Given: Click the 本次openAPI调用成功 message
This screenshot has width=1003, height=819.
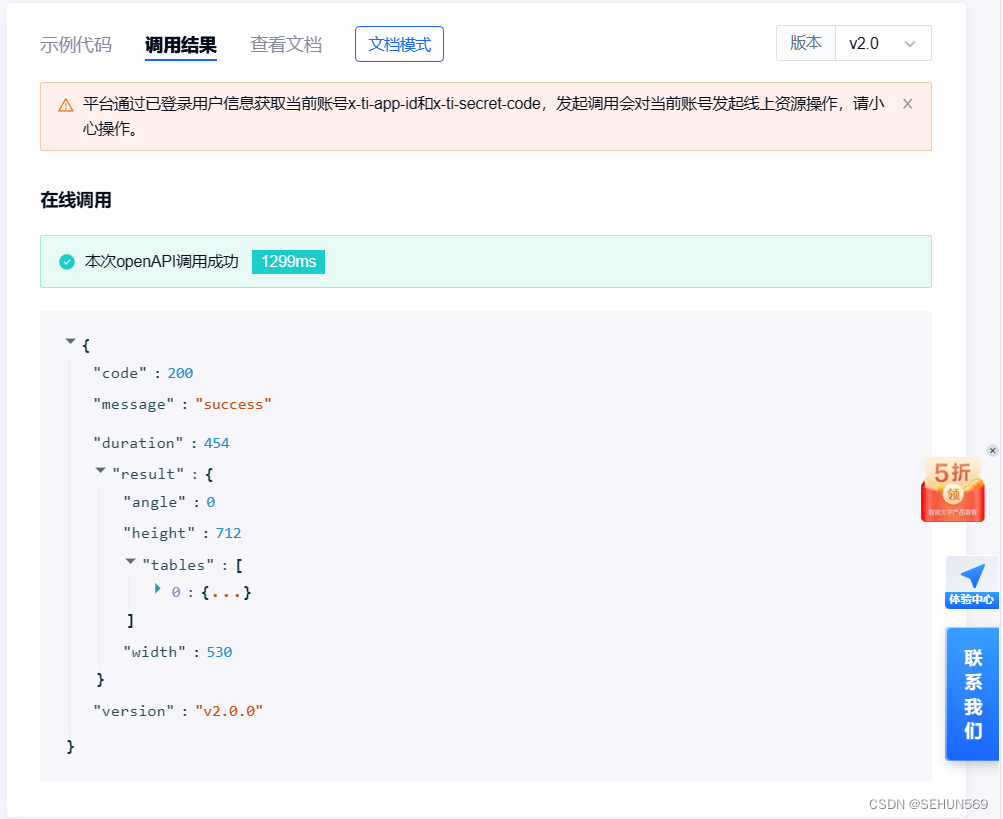Looking at the screenshot, I should point(161,262).
